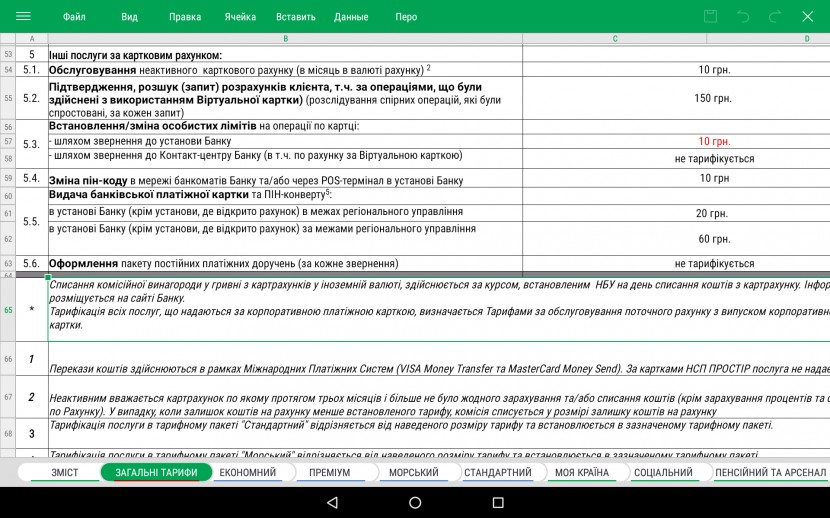Switch to the ЕКОНОМНИЙ sheet tab

pos(248,472)
